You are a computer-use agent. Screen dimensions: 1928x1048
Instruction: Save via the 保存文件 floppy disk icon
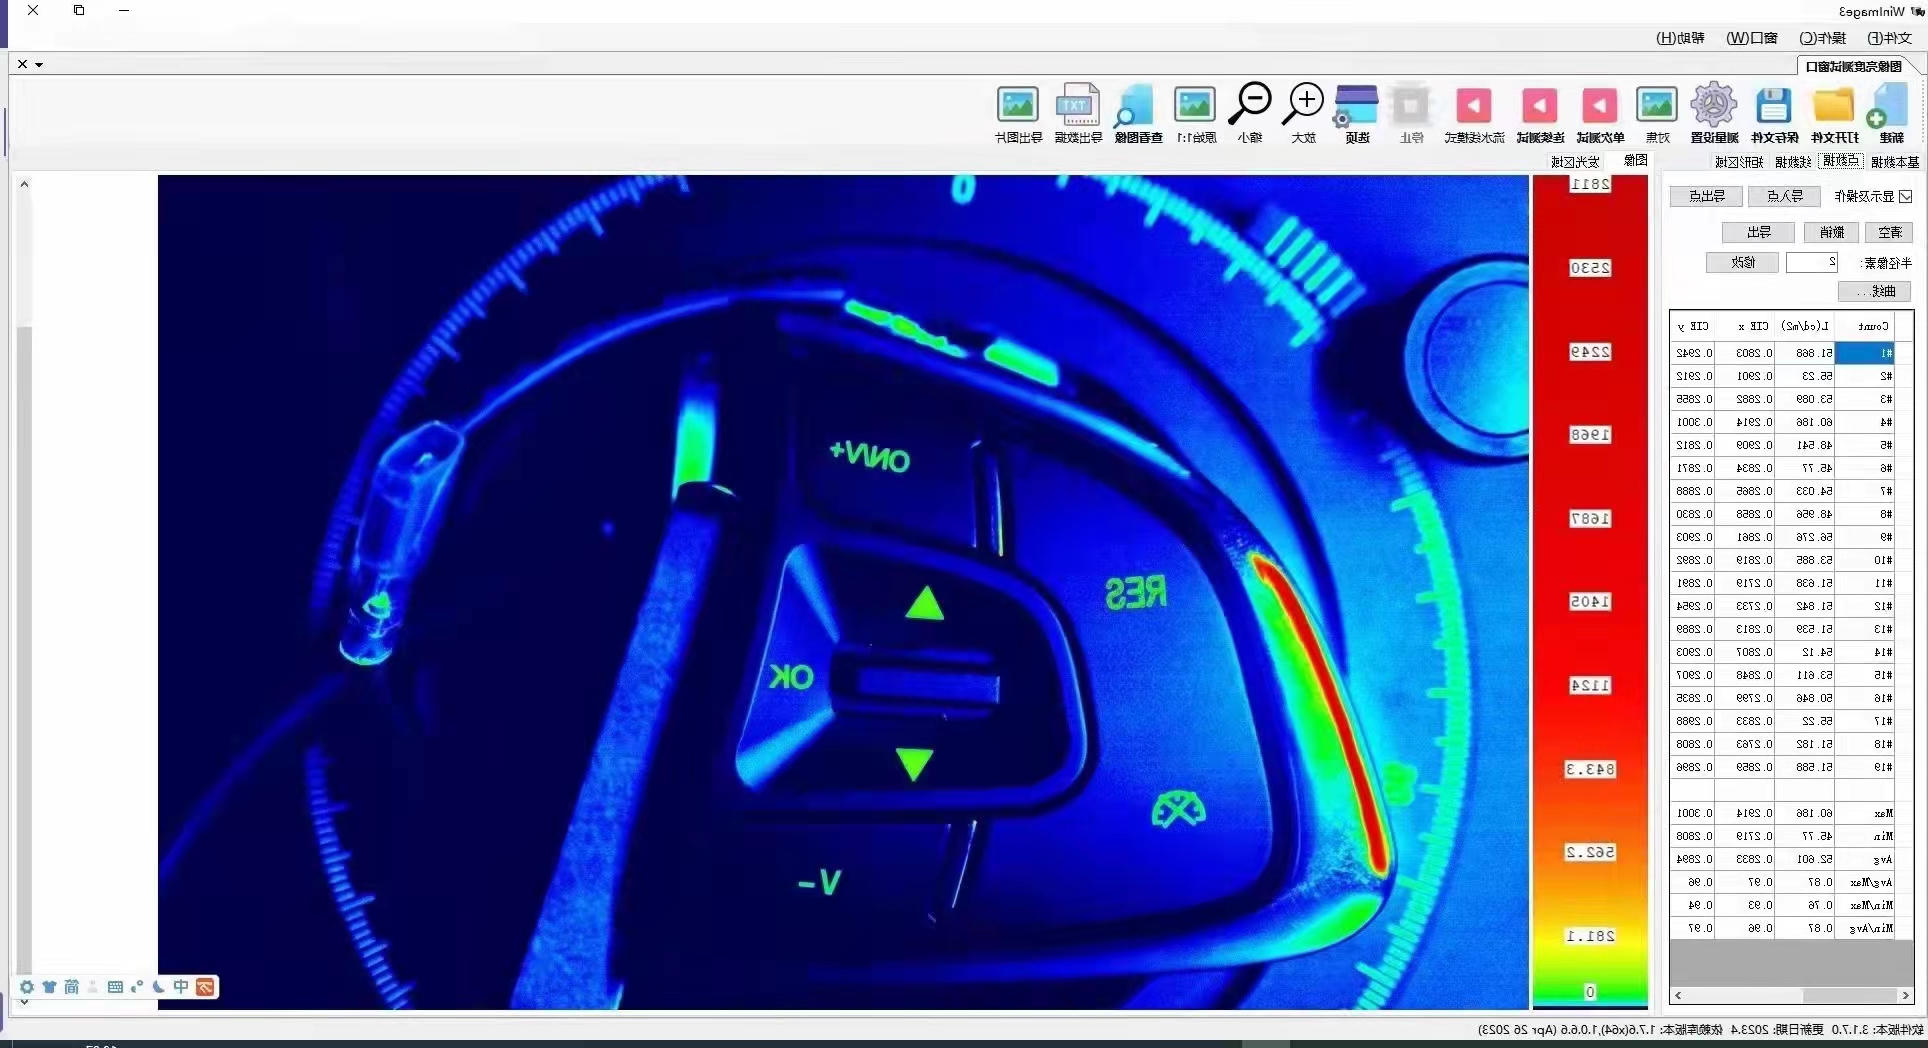click(x=1774, y=106)
